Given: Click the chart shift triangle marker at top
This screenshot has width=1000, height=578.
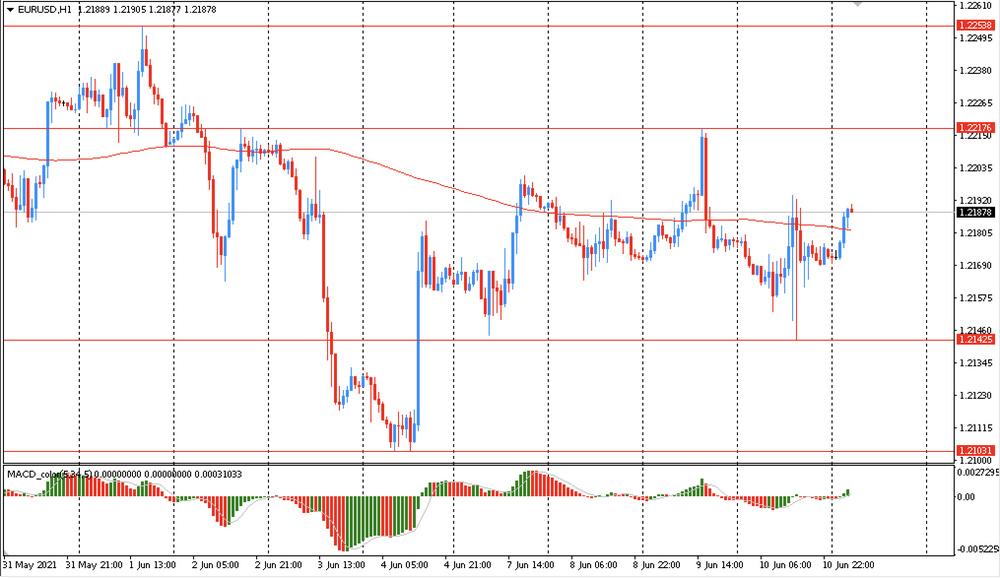Looking at the screenshot, I should pyautogui.click(x=858, y=4).
